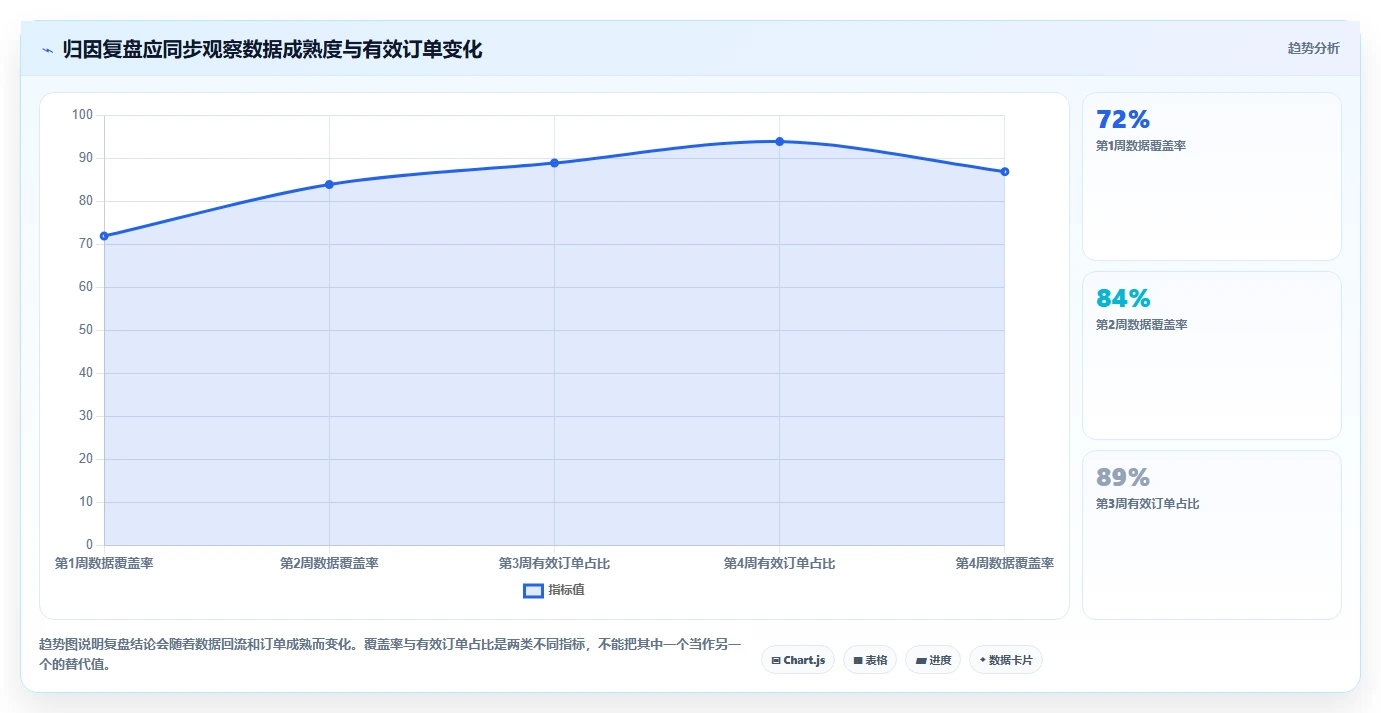This screenshot has height=713, width=1381.
Task: Select the 进度 tag chip
Action: coord(933,660)
